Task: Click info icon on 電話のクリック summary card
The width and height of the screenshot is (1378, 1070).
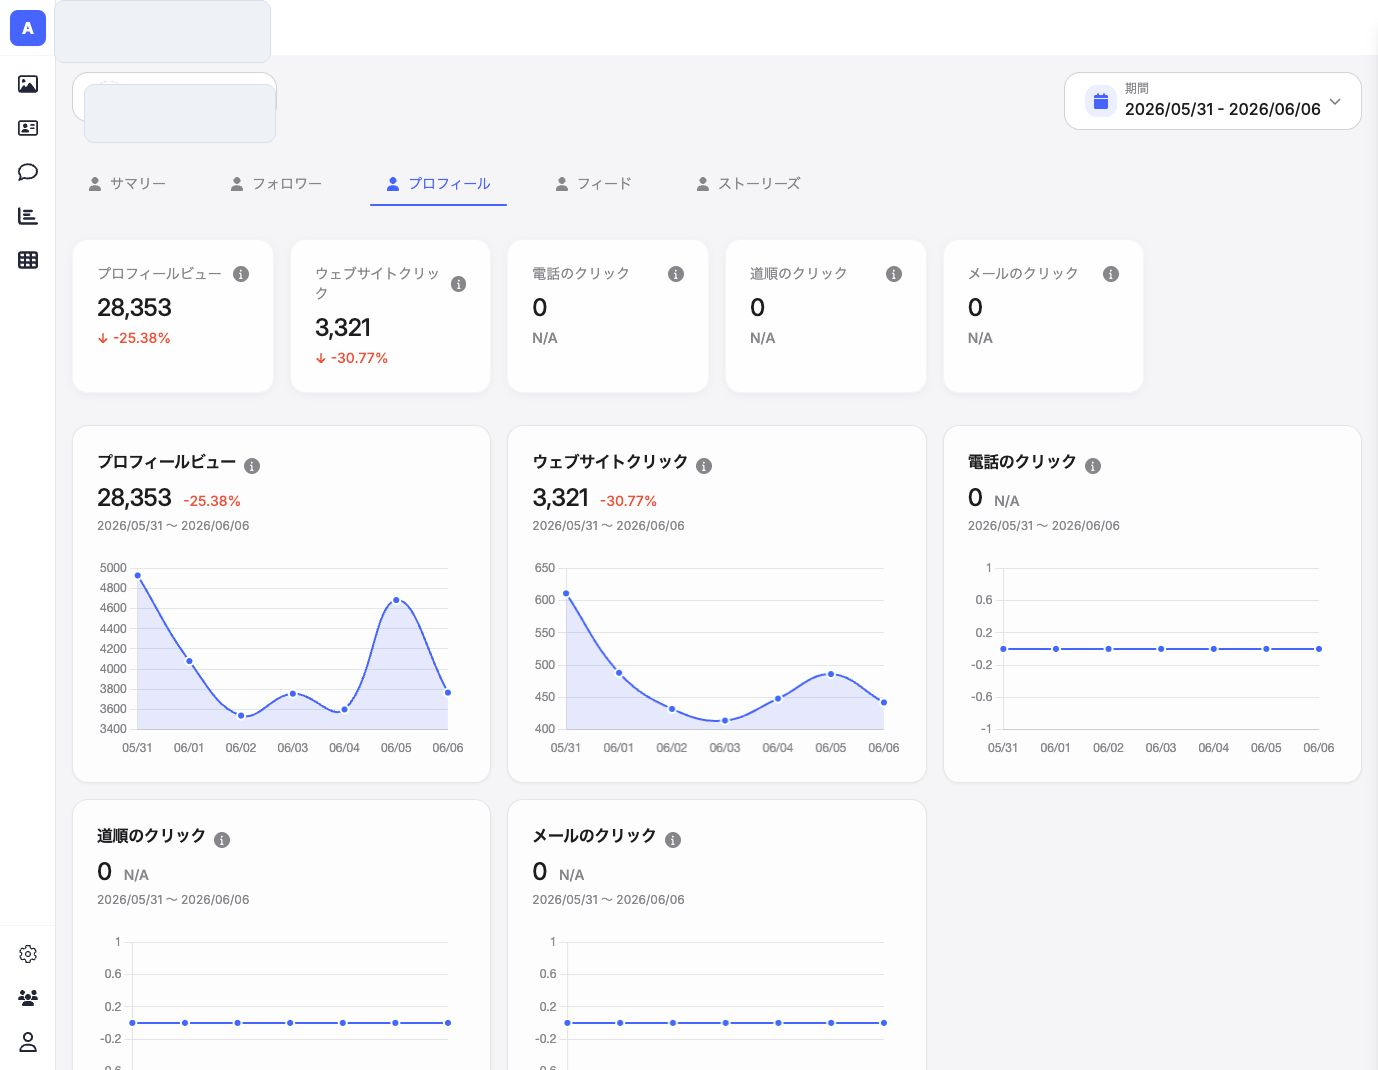Action: pyautogui.click(x=676, y=274)
